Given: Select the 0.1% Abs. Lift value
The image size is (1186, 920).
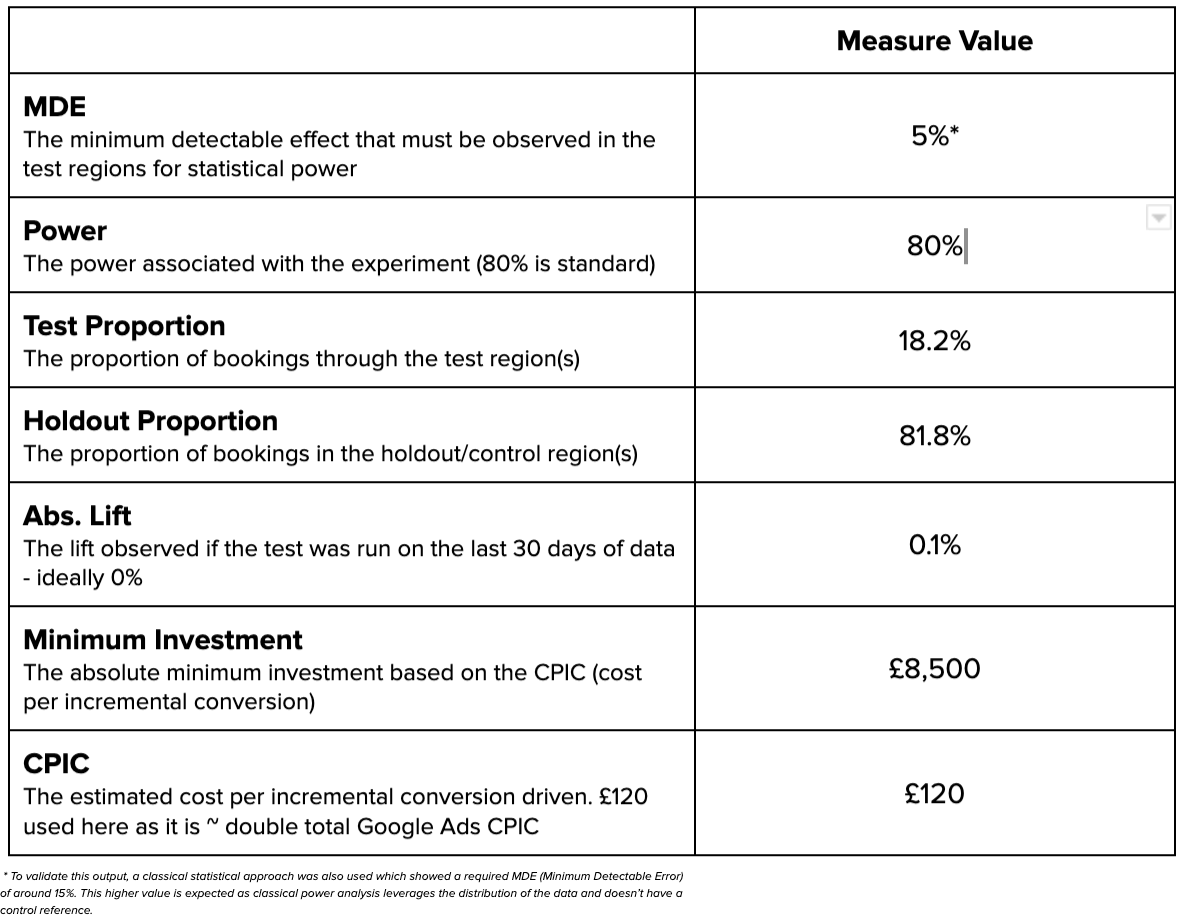Looking at the screenshot, I should tap(934, 545).
